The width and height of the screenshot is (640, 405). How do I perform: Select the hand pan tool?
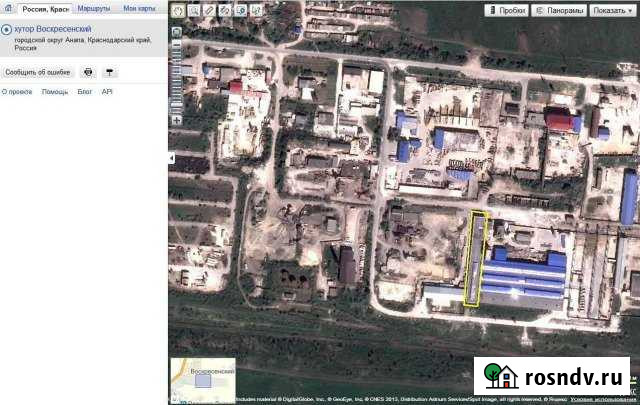177,10
